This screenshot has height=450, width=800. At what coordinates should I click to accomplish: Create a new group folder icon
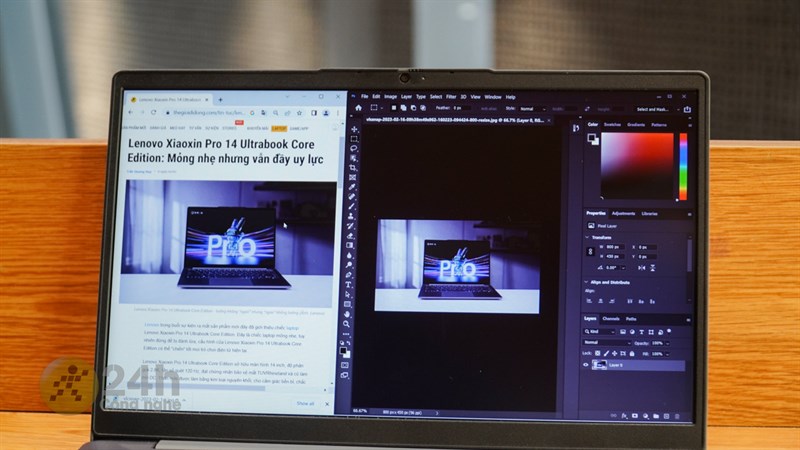(656, 416)
